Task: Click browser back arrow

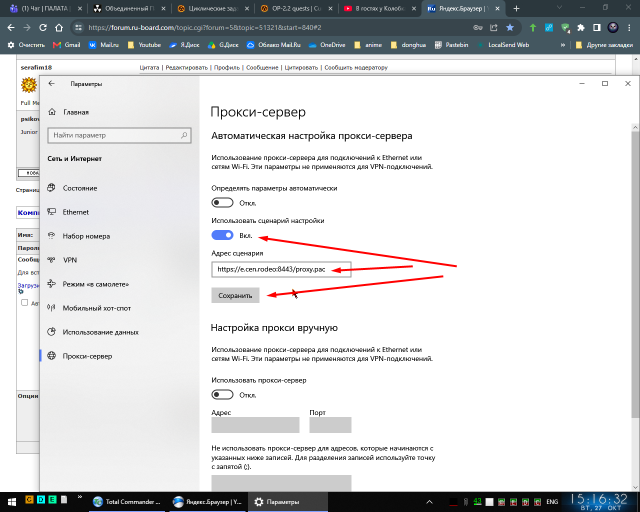Action: coord(11,27)
